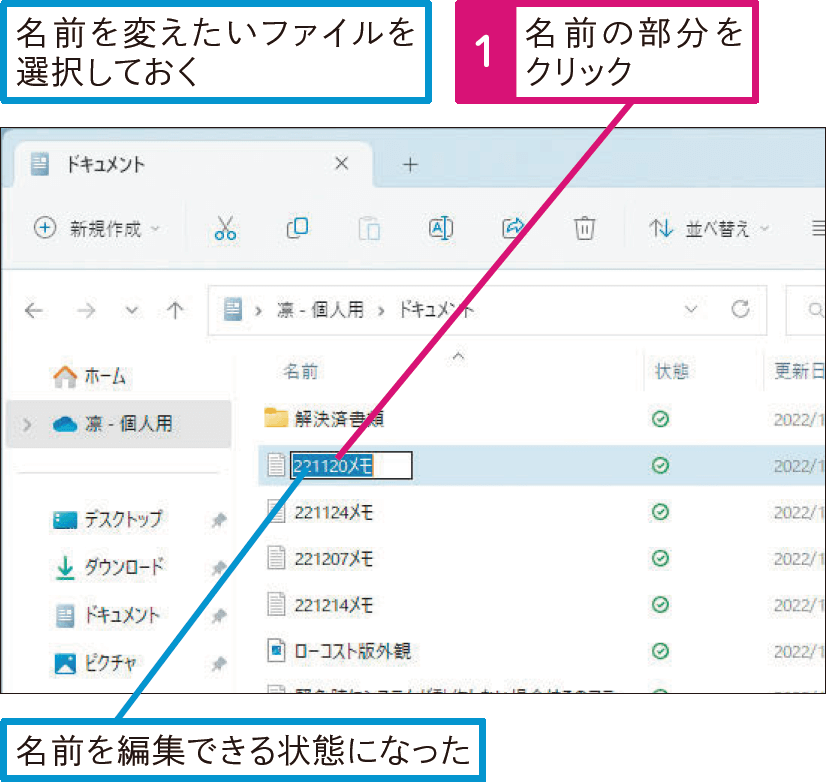Click 凛 - 個人用 in address breadcrumb

(320, 310)
